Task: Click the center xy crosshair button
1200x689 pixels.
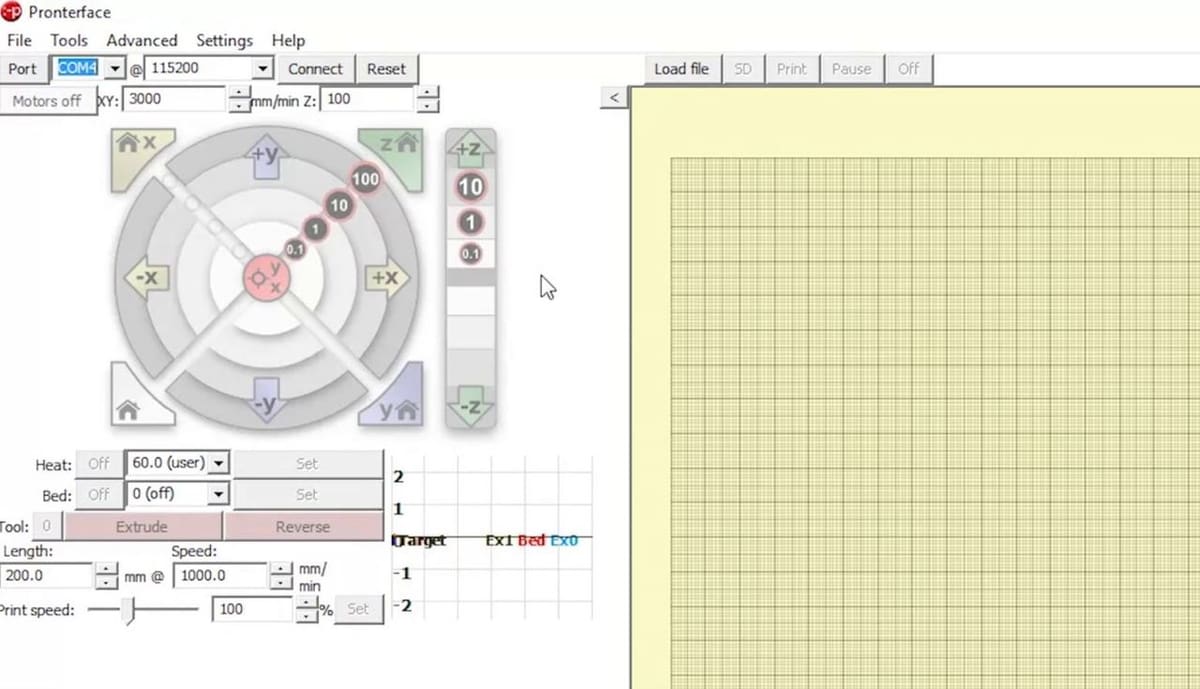Action: [266, 279]
